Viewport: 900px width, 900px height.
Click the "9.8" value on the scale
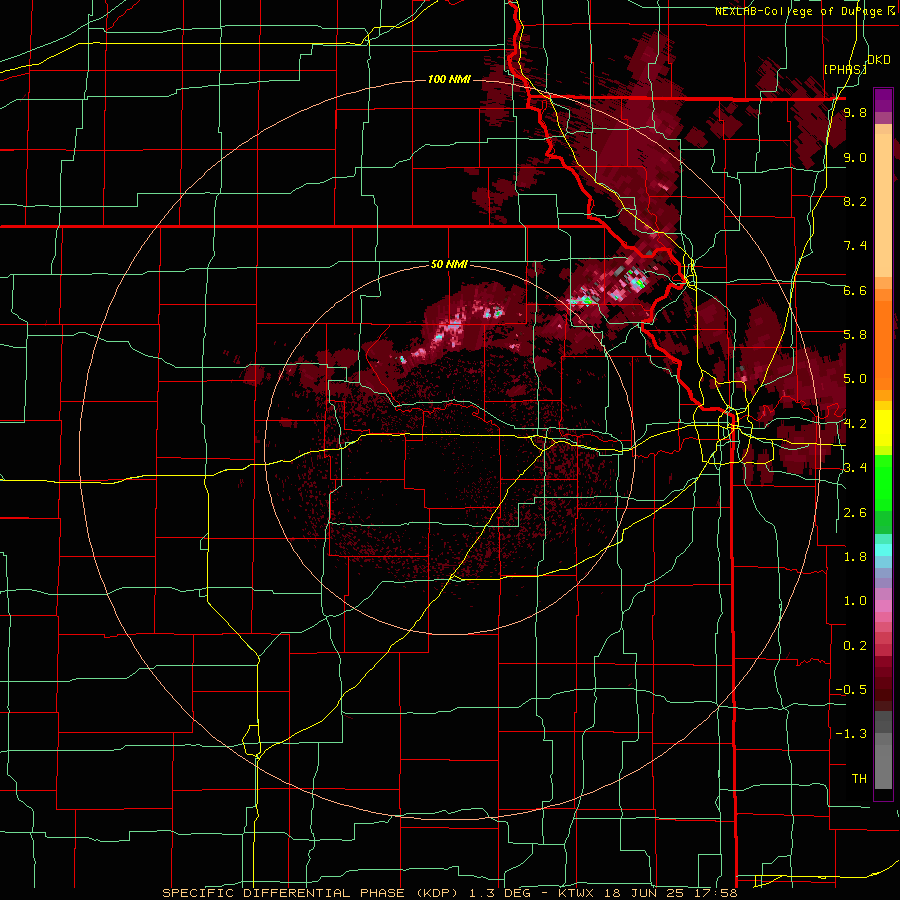pyautogui.click(x=855, y=113)
